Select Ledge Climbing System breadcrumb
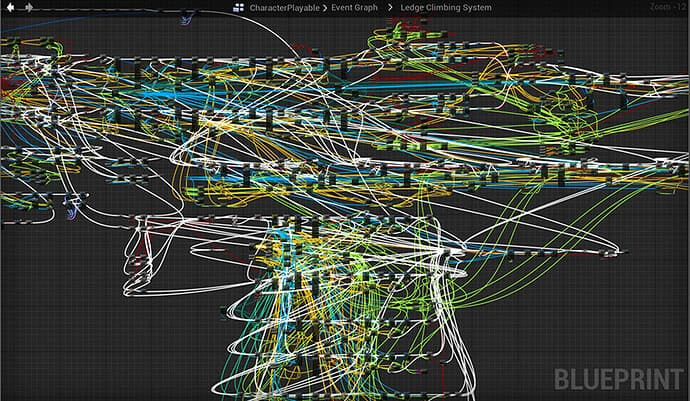 click(446, 7)
